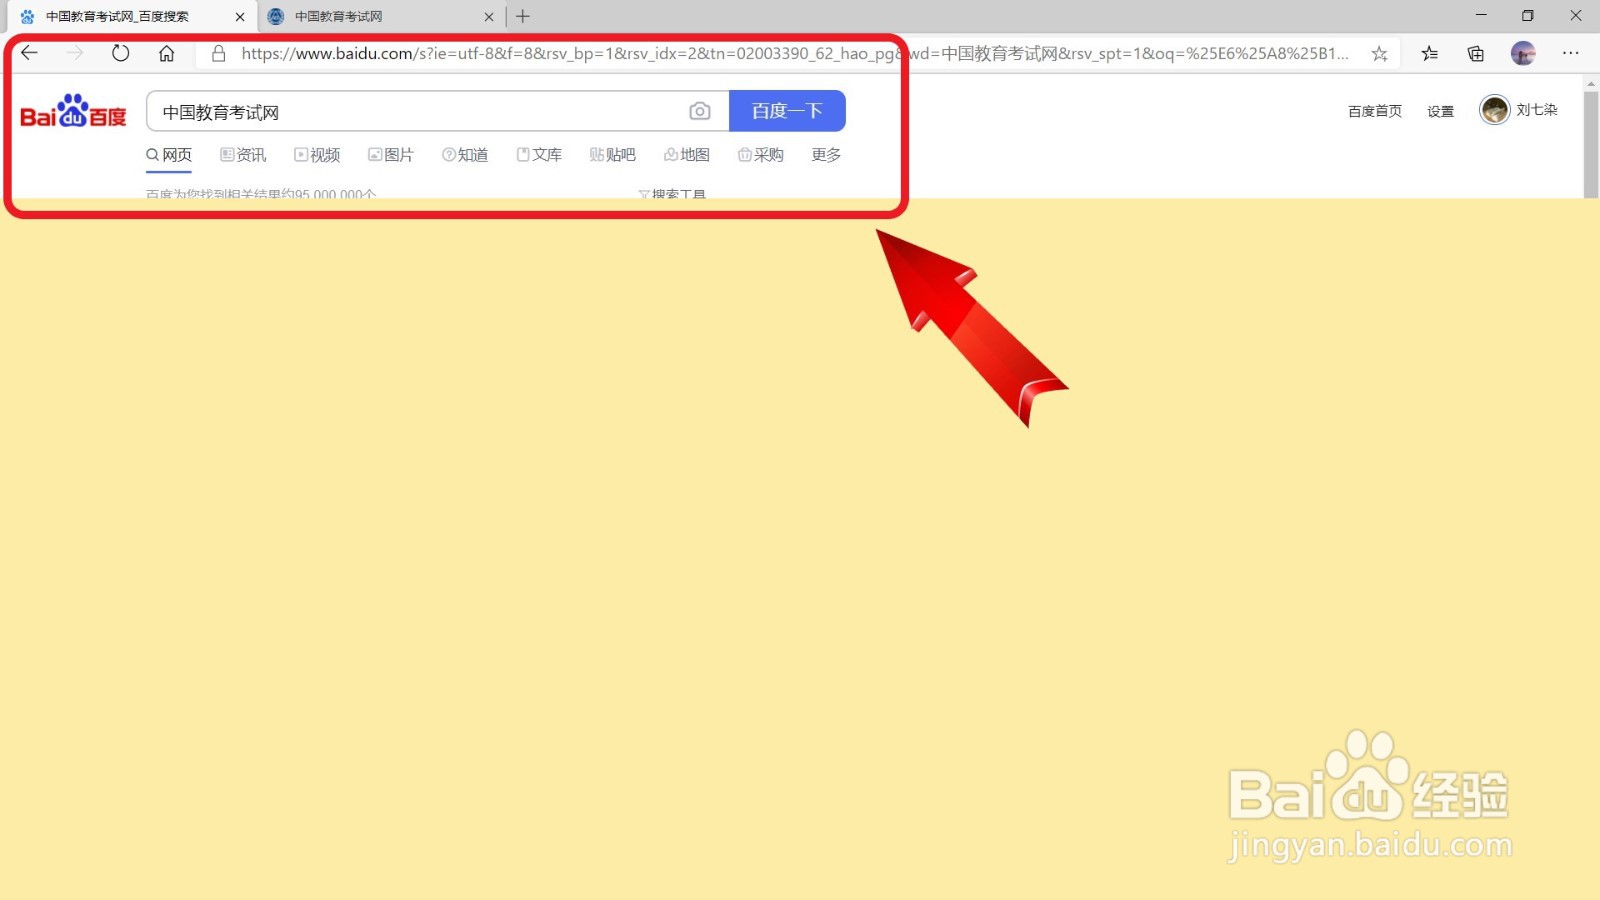Open the browser home page icon

click(167, 53)
